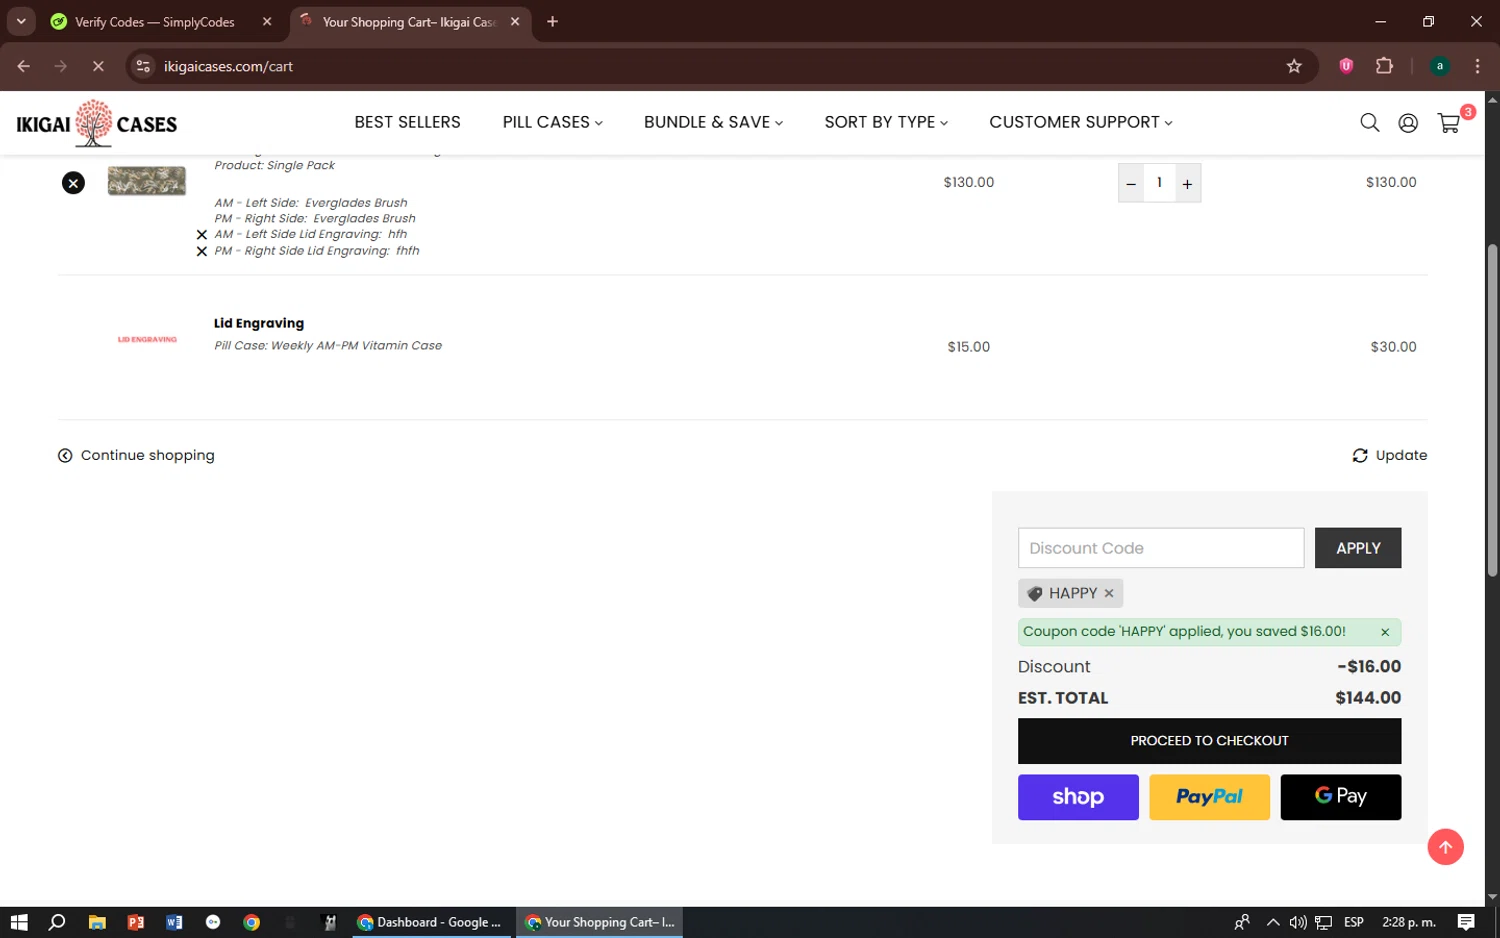Viewport: 1500px width, 938px height.
Task: Click Update cart button
Action: click(x=1389, y=455)
